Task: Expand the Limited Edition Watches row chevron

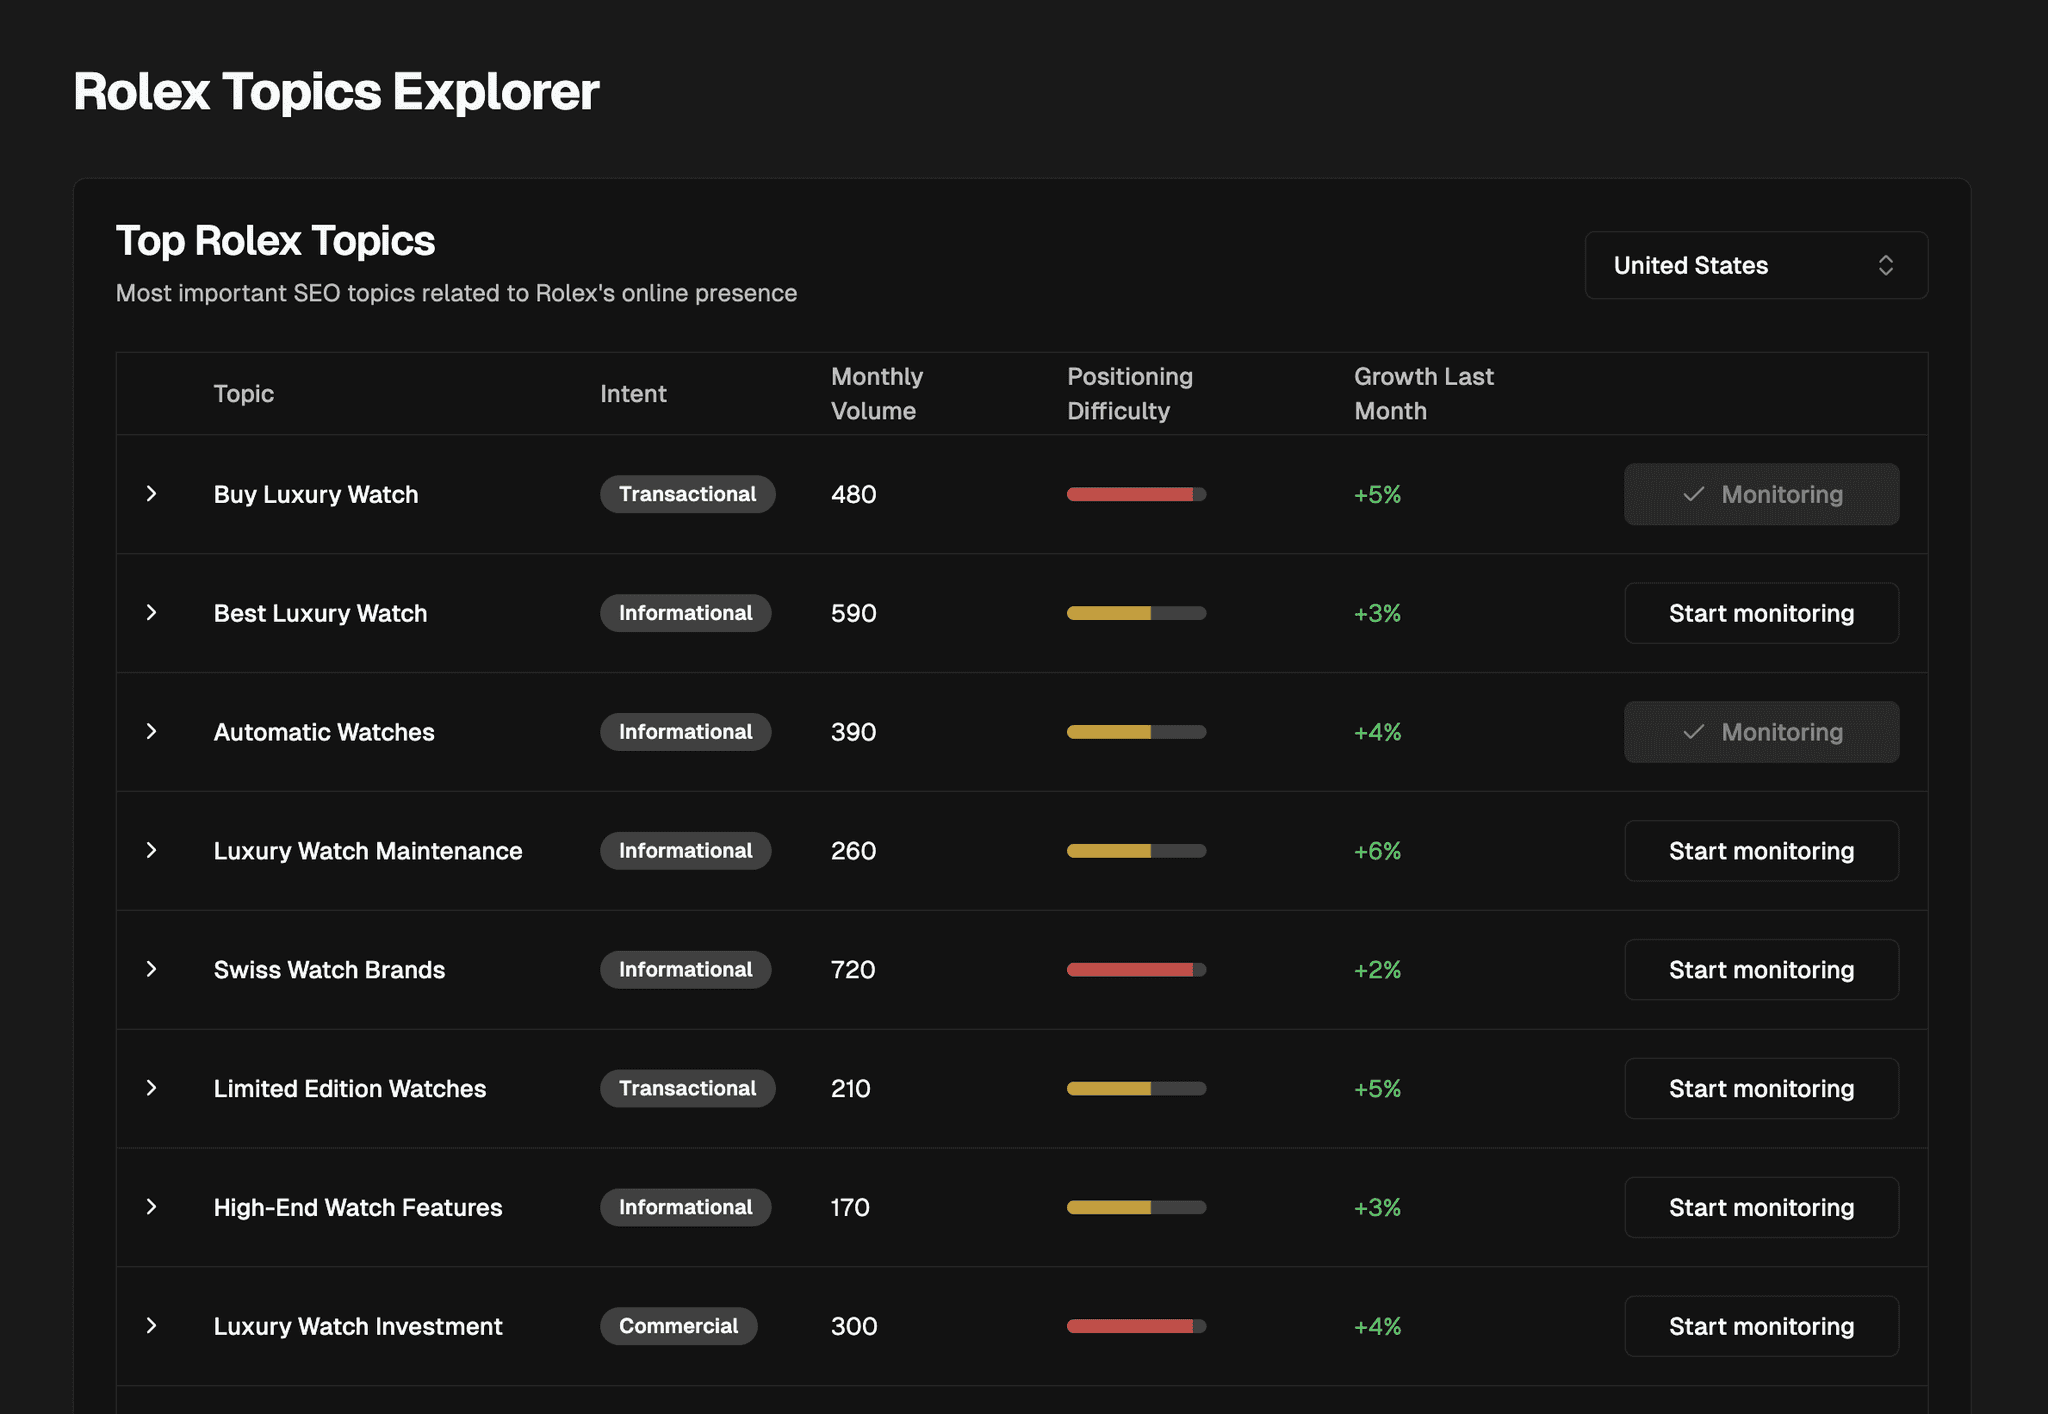Action: [151, 1088]
